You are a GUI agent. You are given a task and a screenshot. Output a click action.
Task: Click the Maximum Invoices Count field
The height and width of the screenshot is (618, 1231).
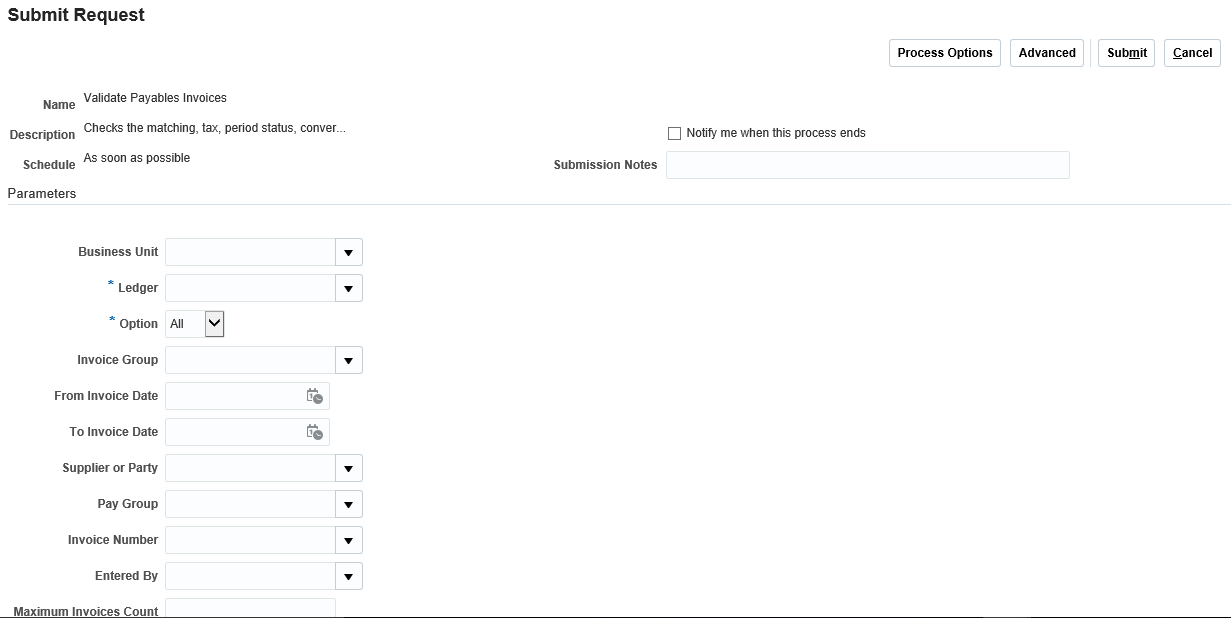click(x=250, y=609)
